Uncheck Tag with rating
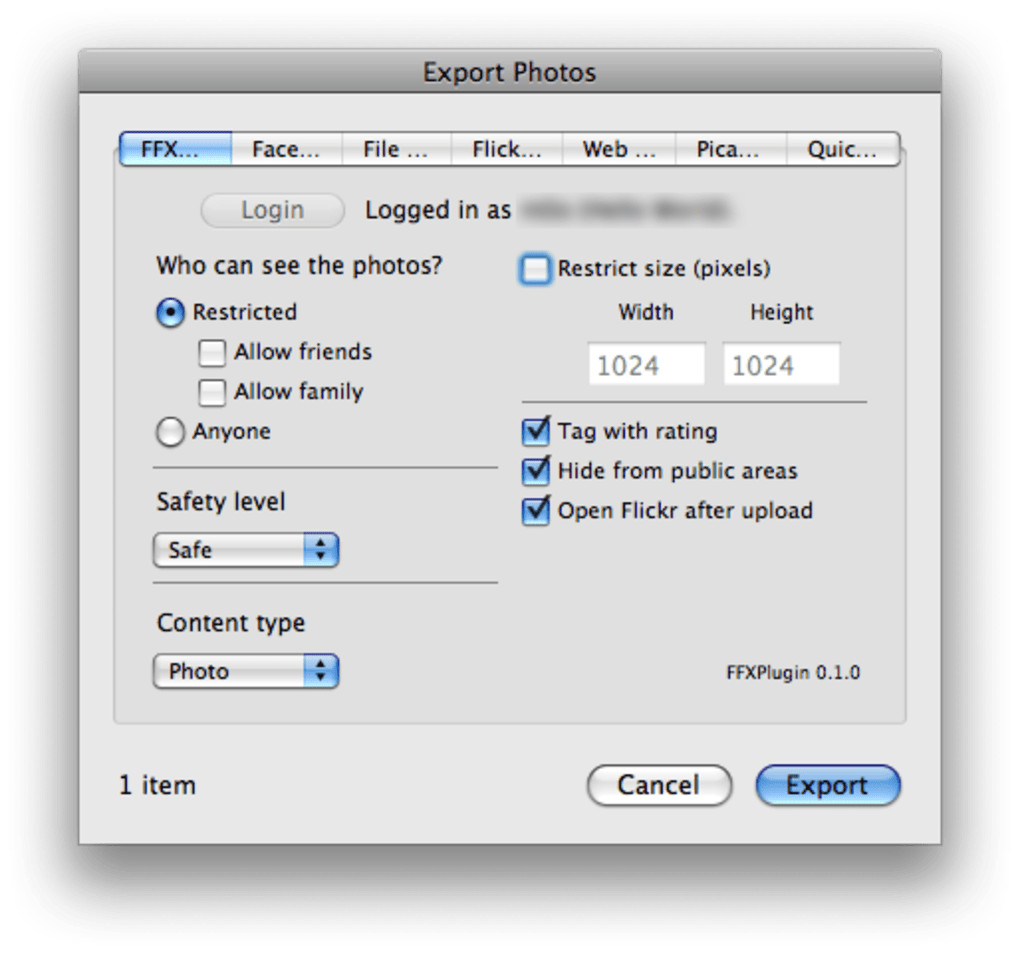 [x=536, y=432]
